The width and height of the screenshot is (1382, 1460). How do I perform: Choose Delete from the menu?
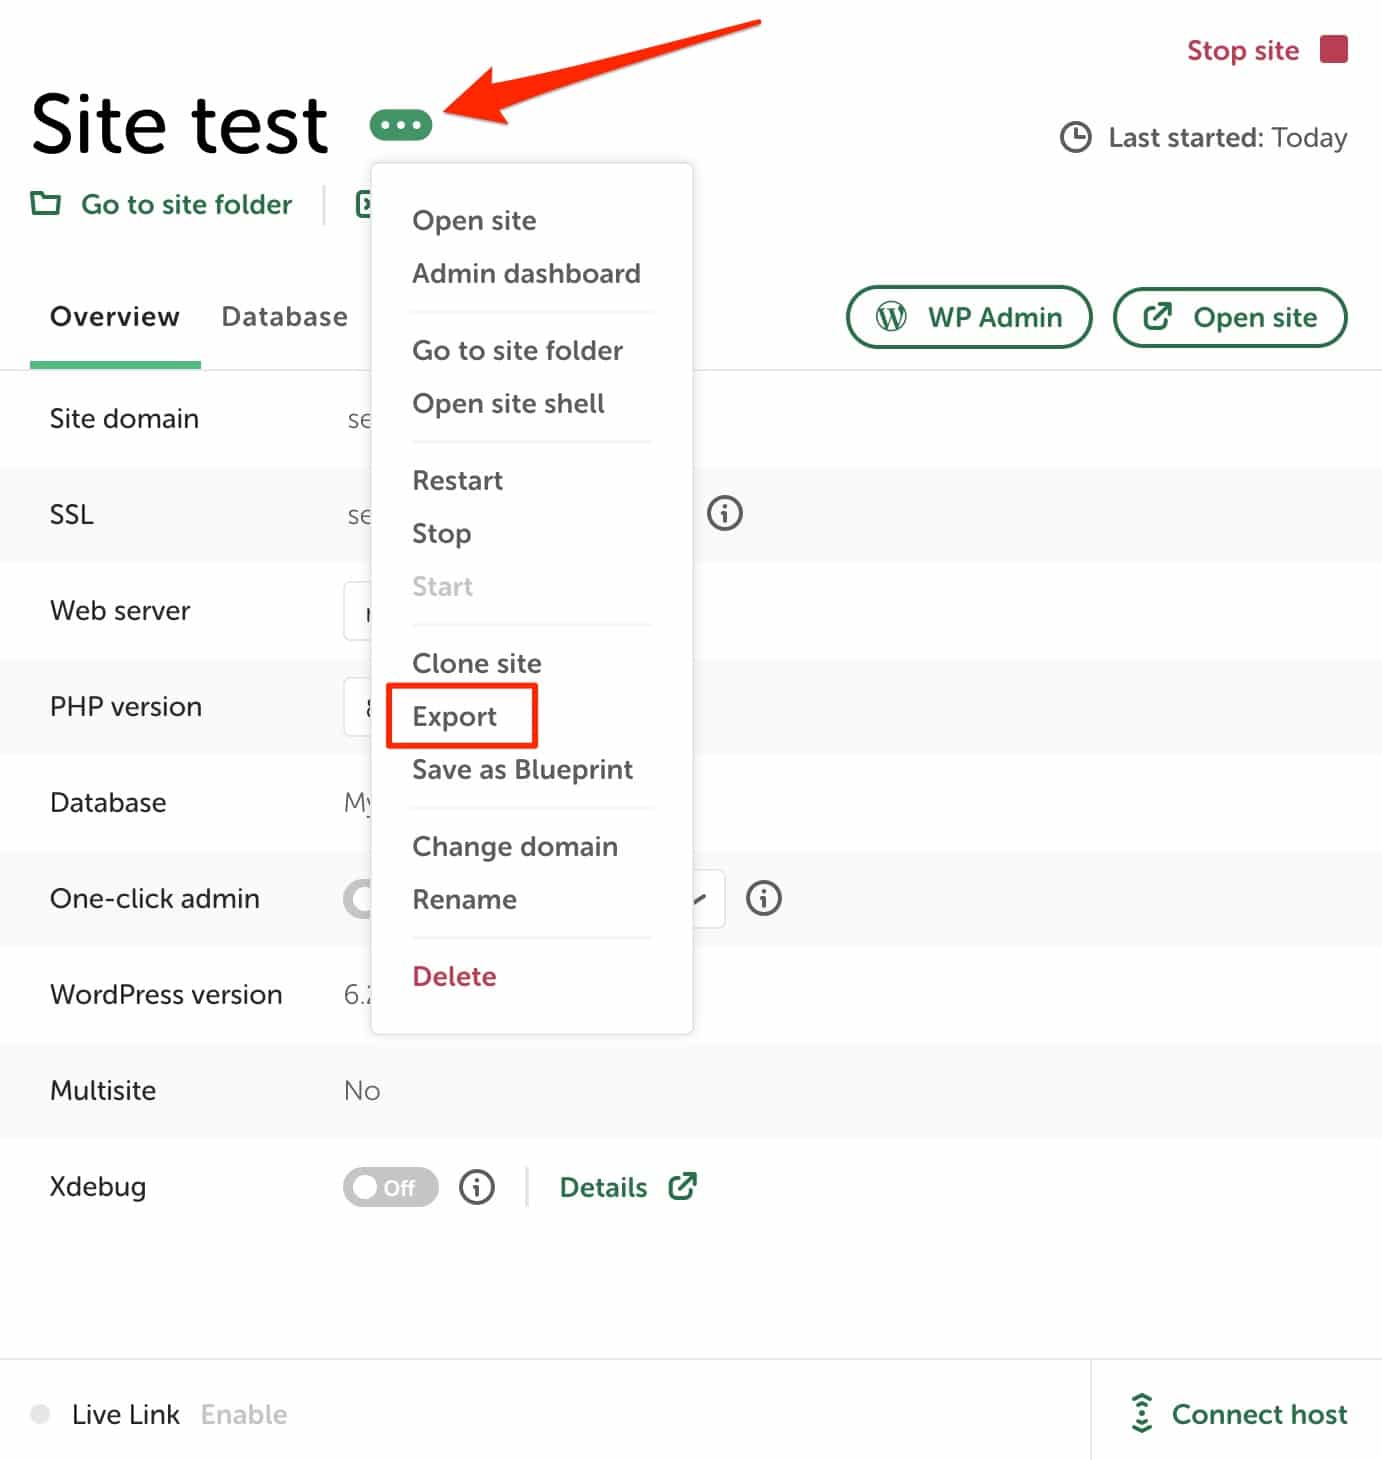[x=454, y=976]
